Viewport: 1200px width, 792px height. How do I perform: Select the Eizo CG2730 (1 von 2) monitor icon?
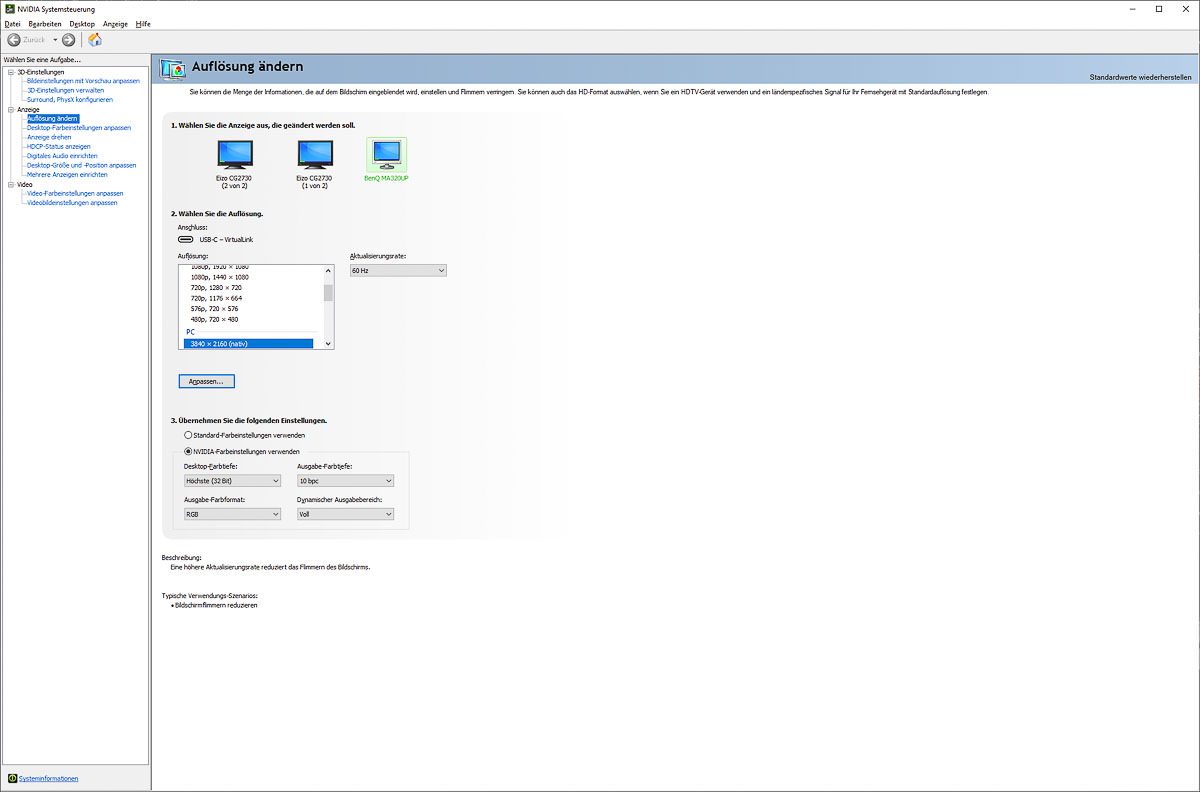[x=315, y=154]
